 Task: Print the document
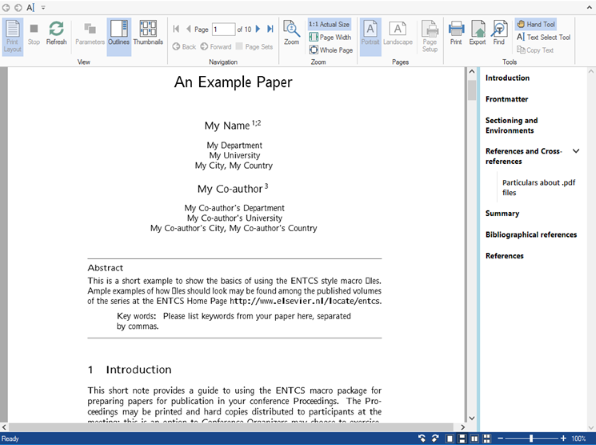click(x=456, y=33)
